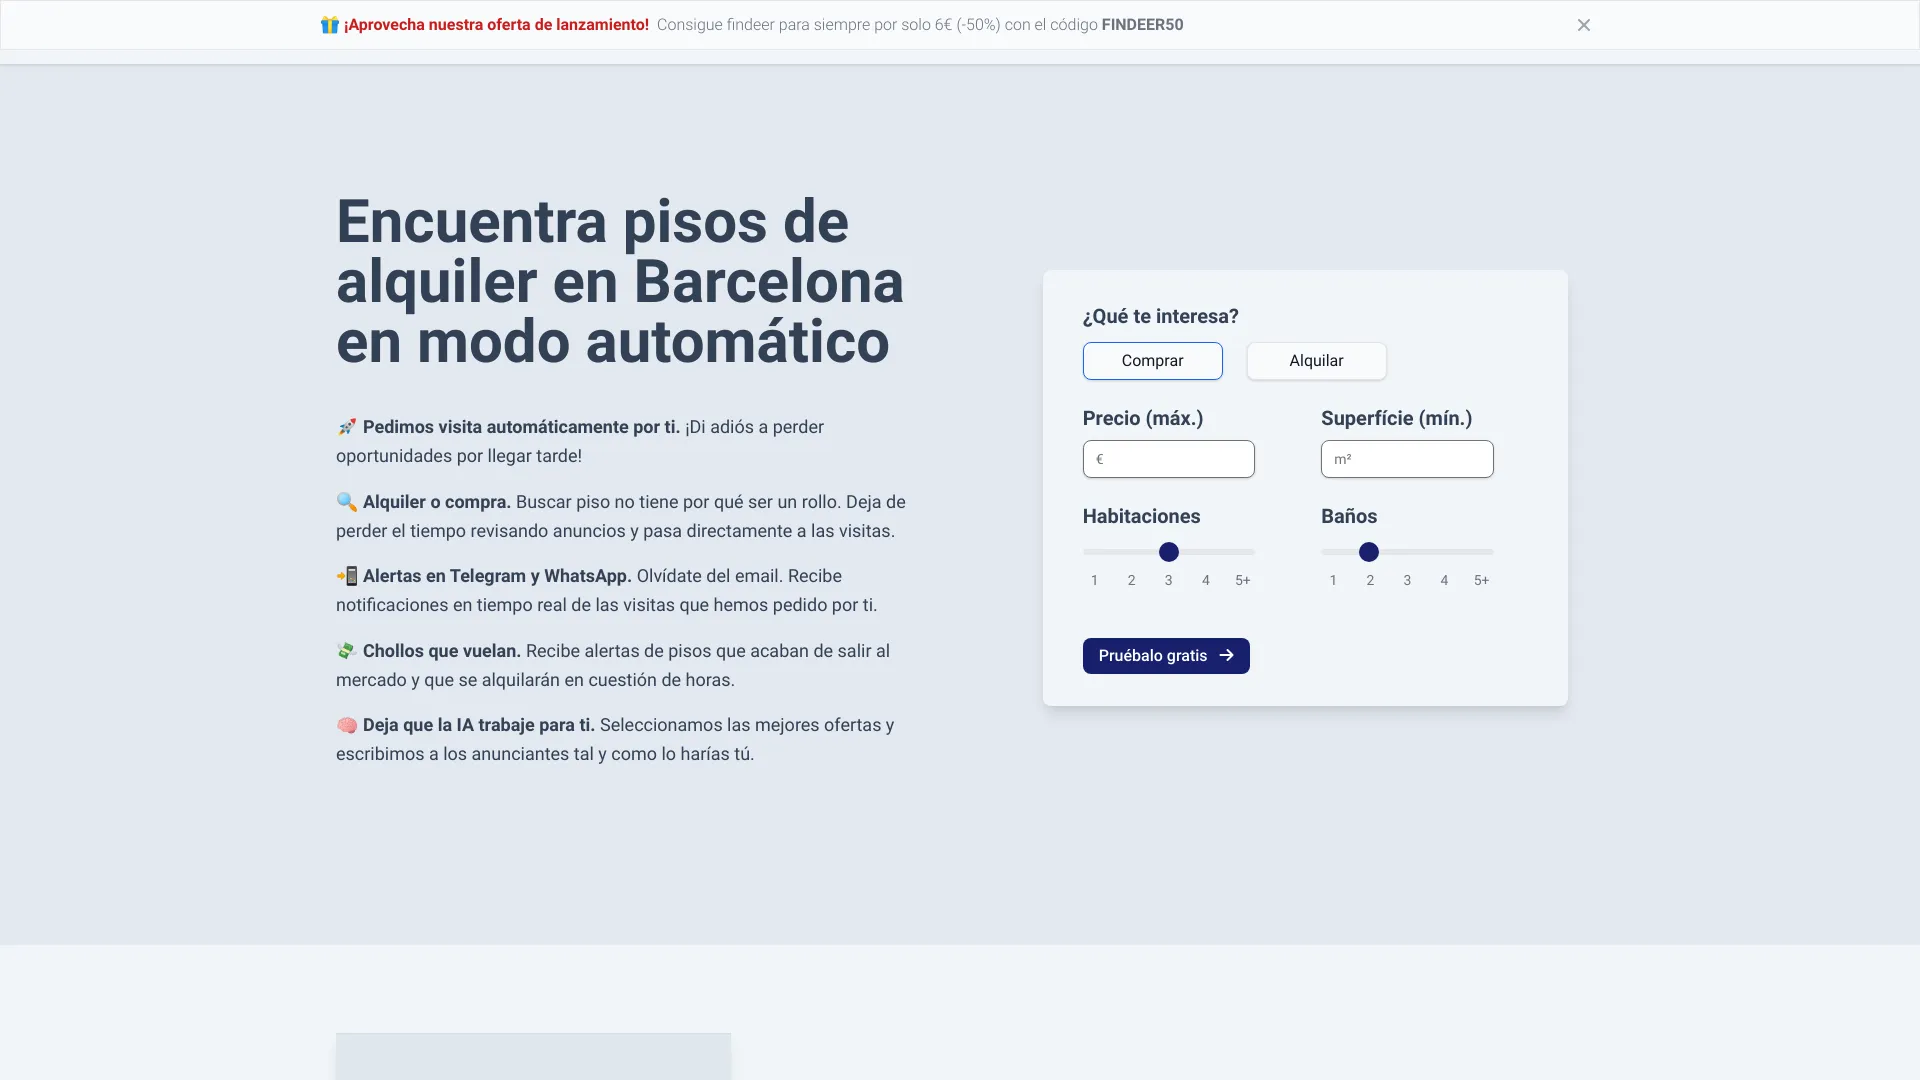Click the gift emoji in the banner
This screenshot has height=1080, width=1920.
(x=329, y=24)
